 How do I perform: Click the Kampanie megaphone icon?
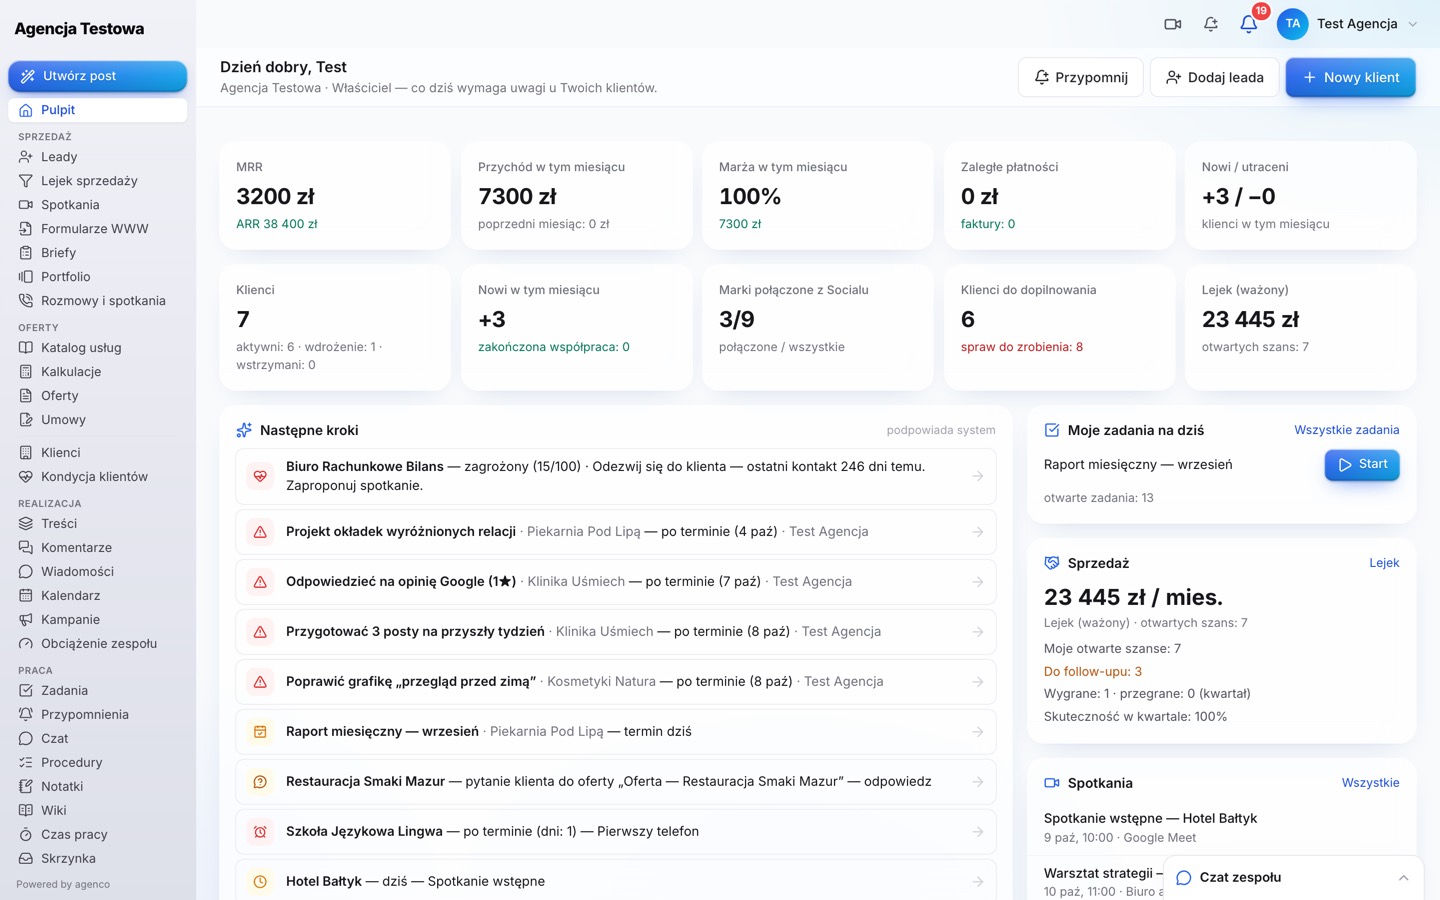point(26,620)
